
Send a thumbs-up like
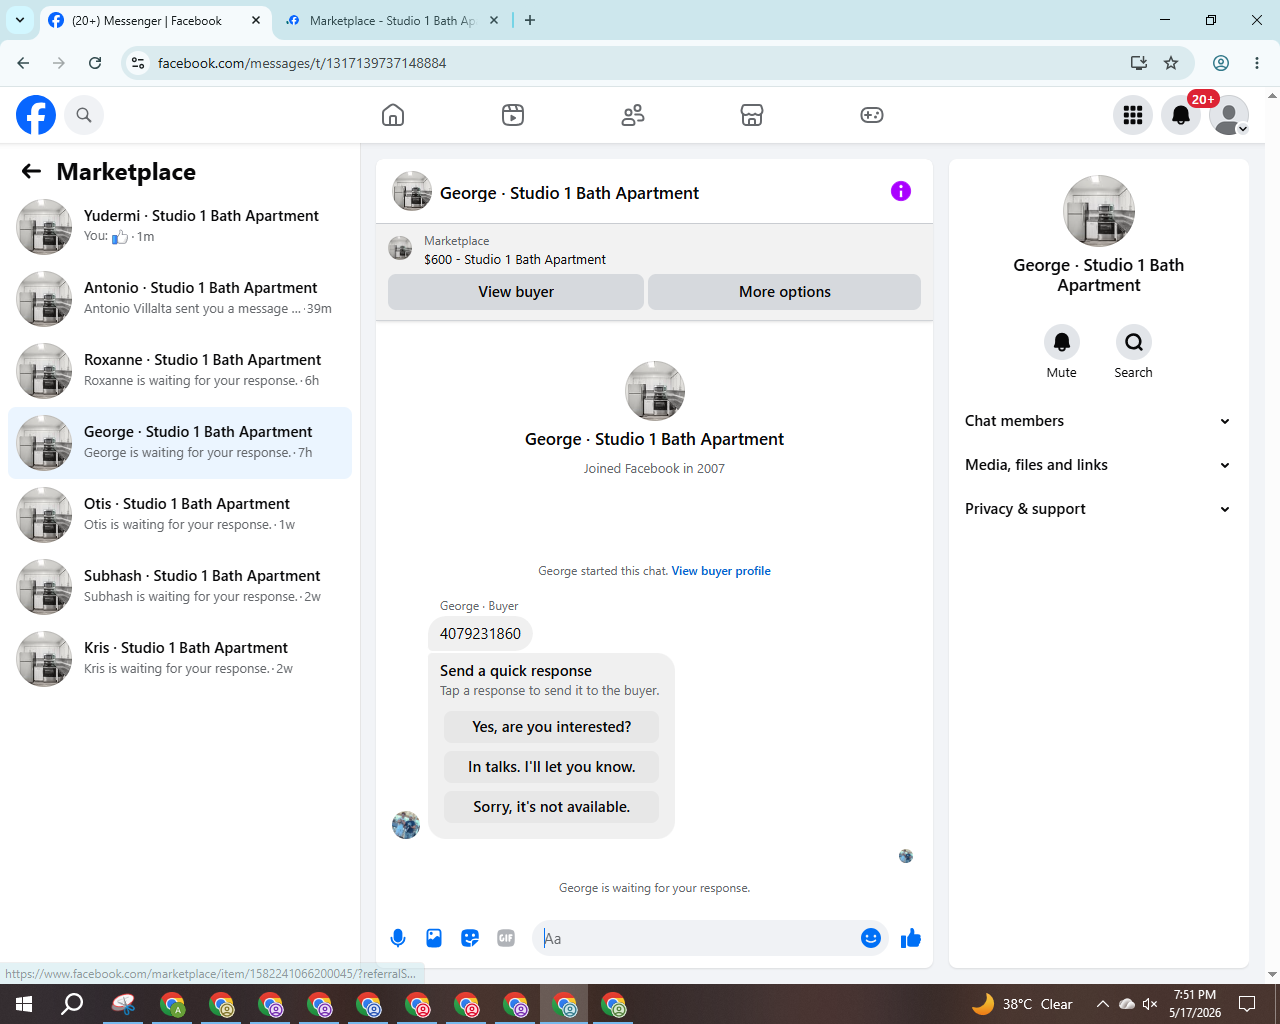tap(911, 938)
